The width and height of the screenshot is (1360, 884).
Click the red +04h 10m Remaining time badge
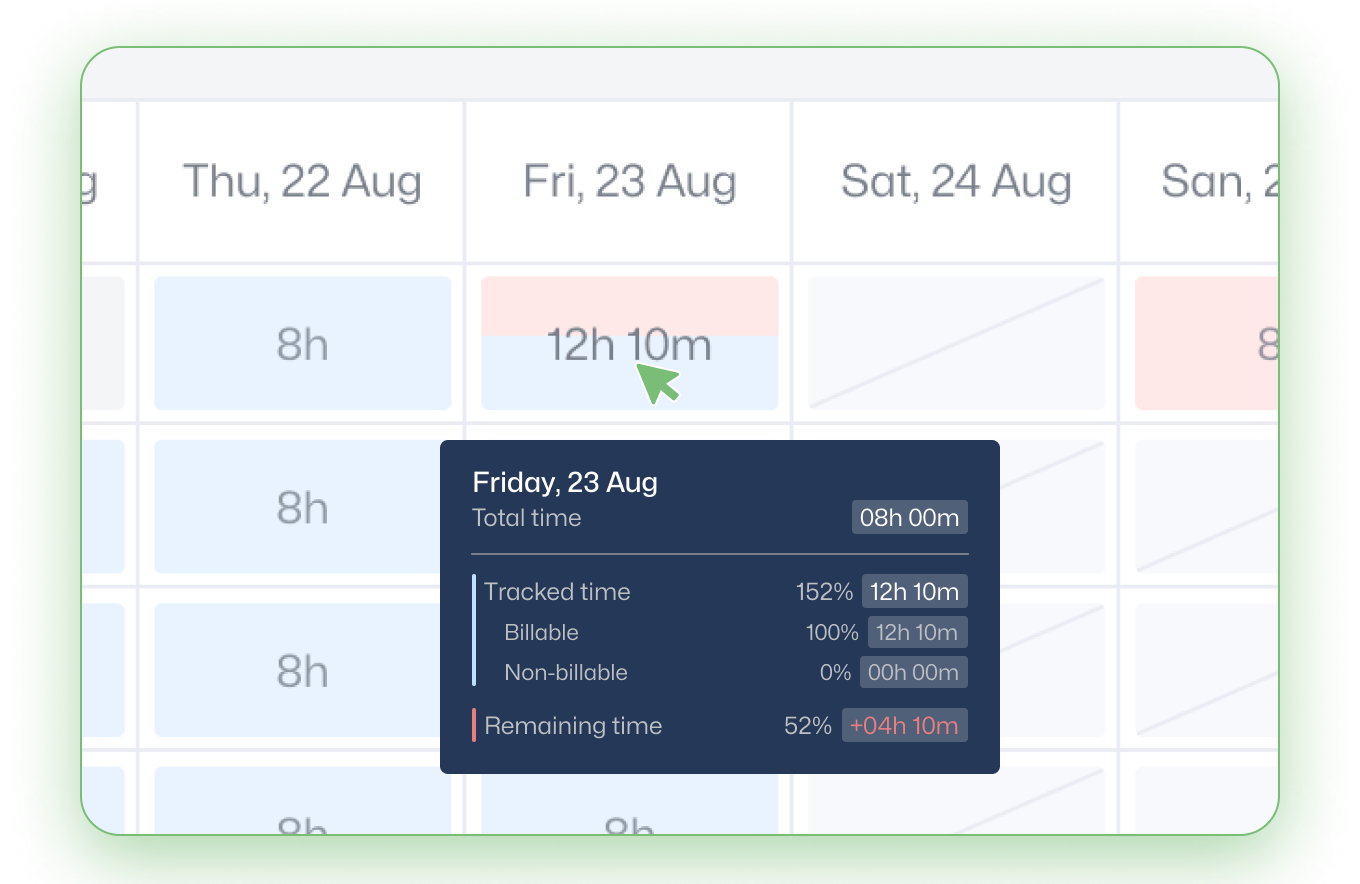click(x=905, y=725)
